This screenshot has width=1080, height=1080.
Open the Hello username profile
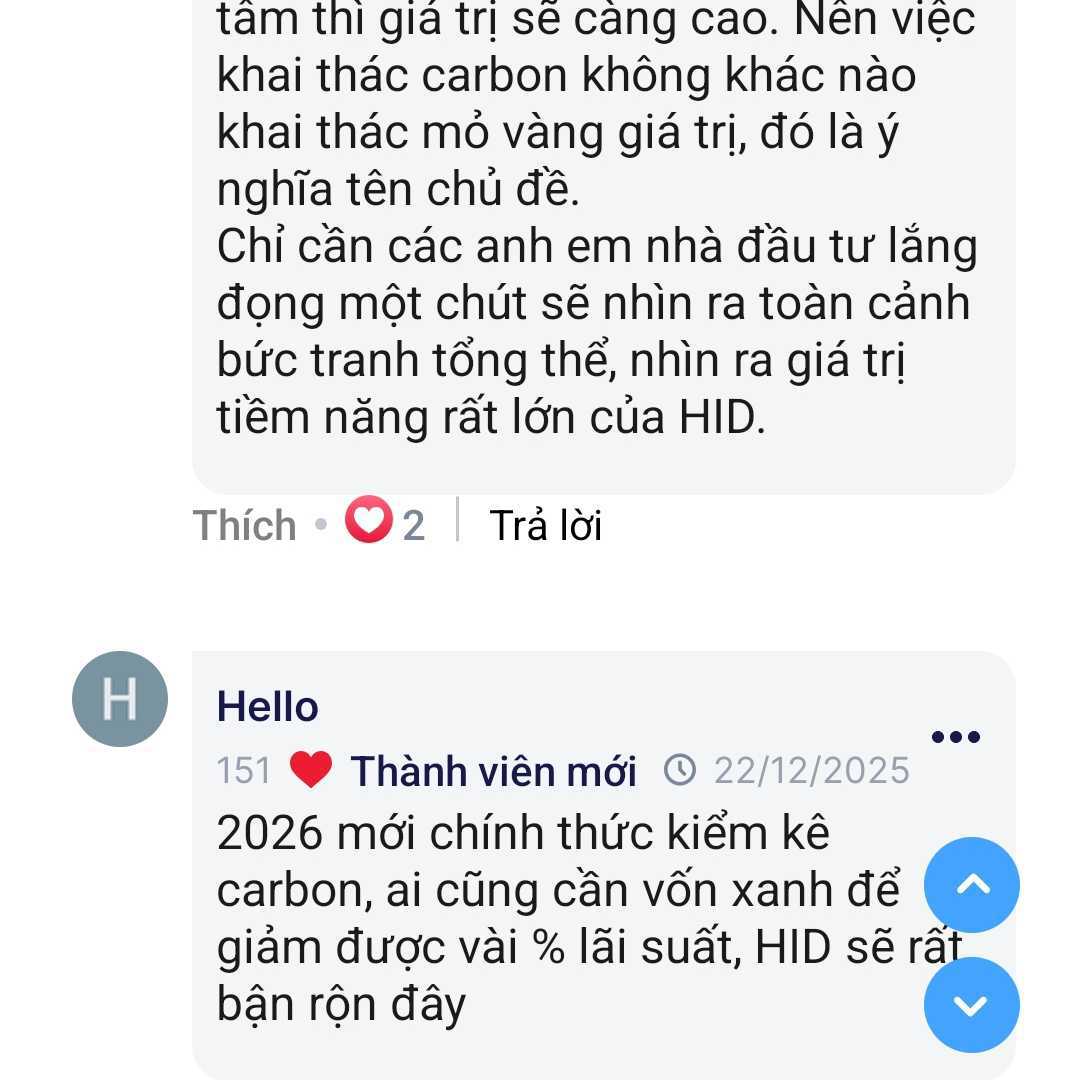pos(267,707)
